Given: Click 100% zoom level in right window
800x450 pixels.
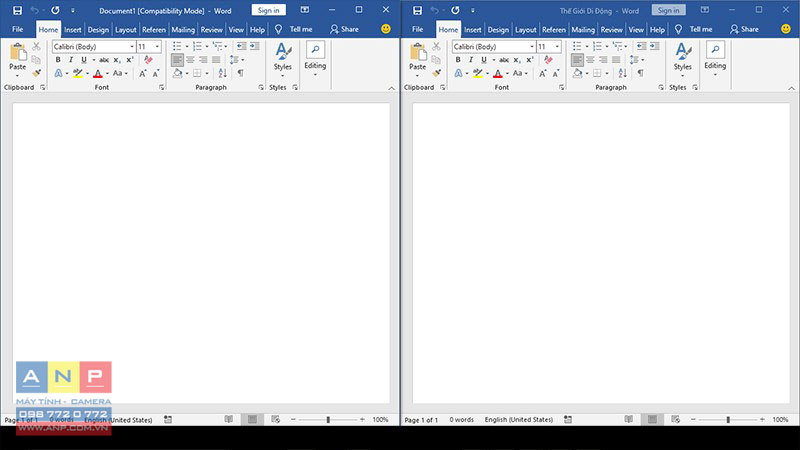Looking at the screenshot, I should [x=780, y=419].
